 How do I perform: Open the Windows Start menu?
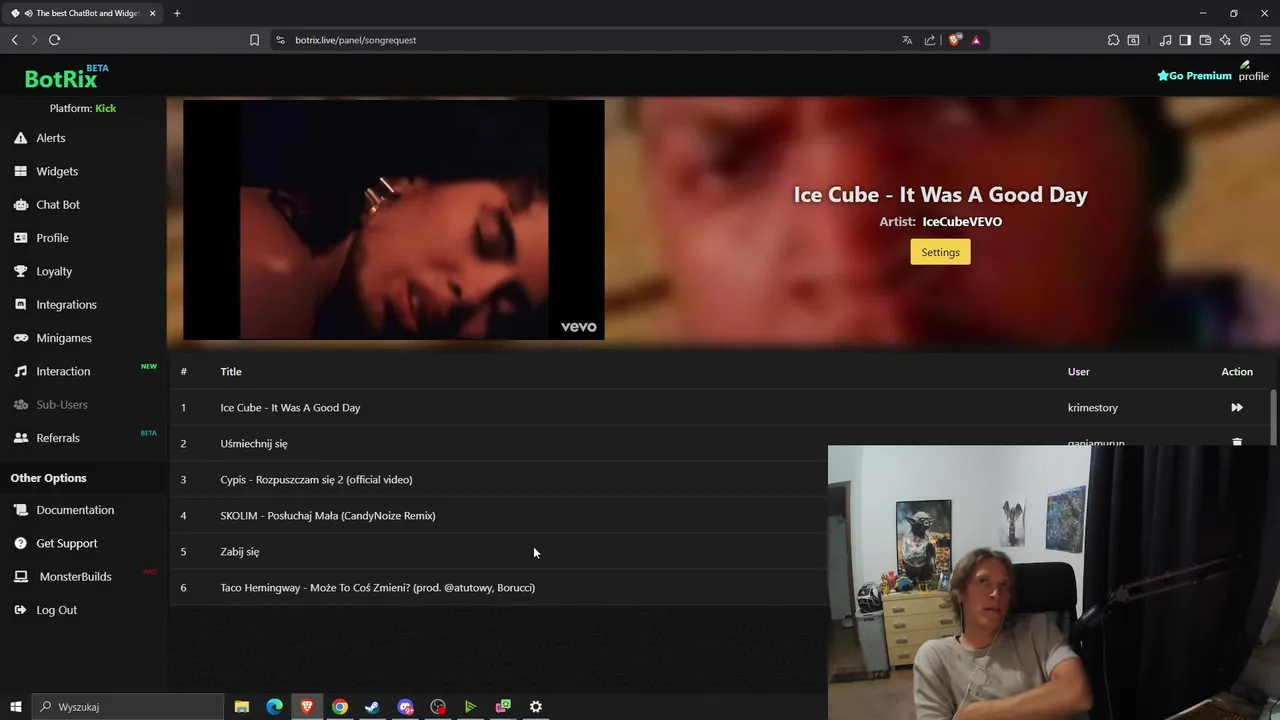pos(15,707)
